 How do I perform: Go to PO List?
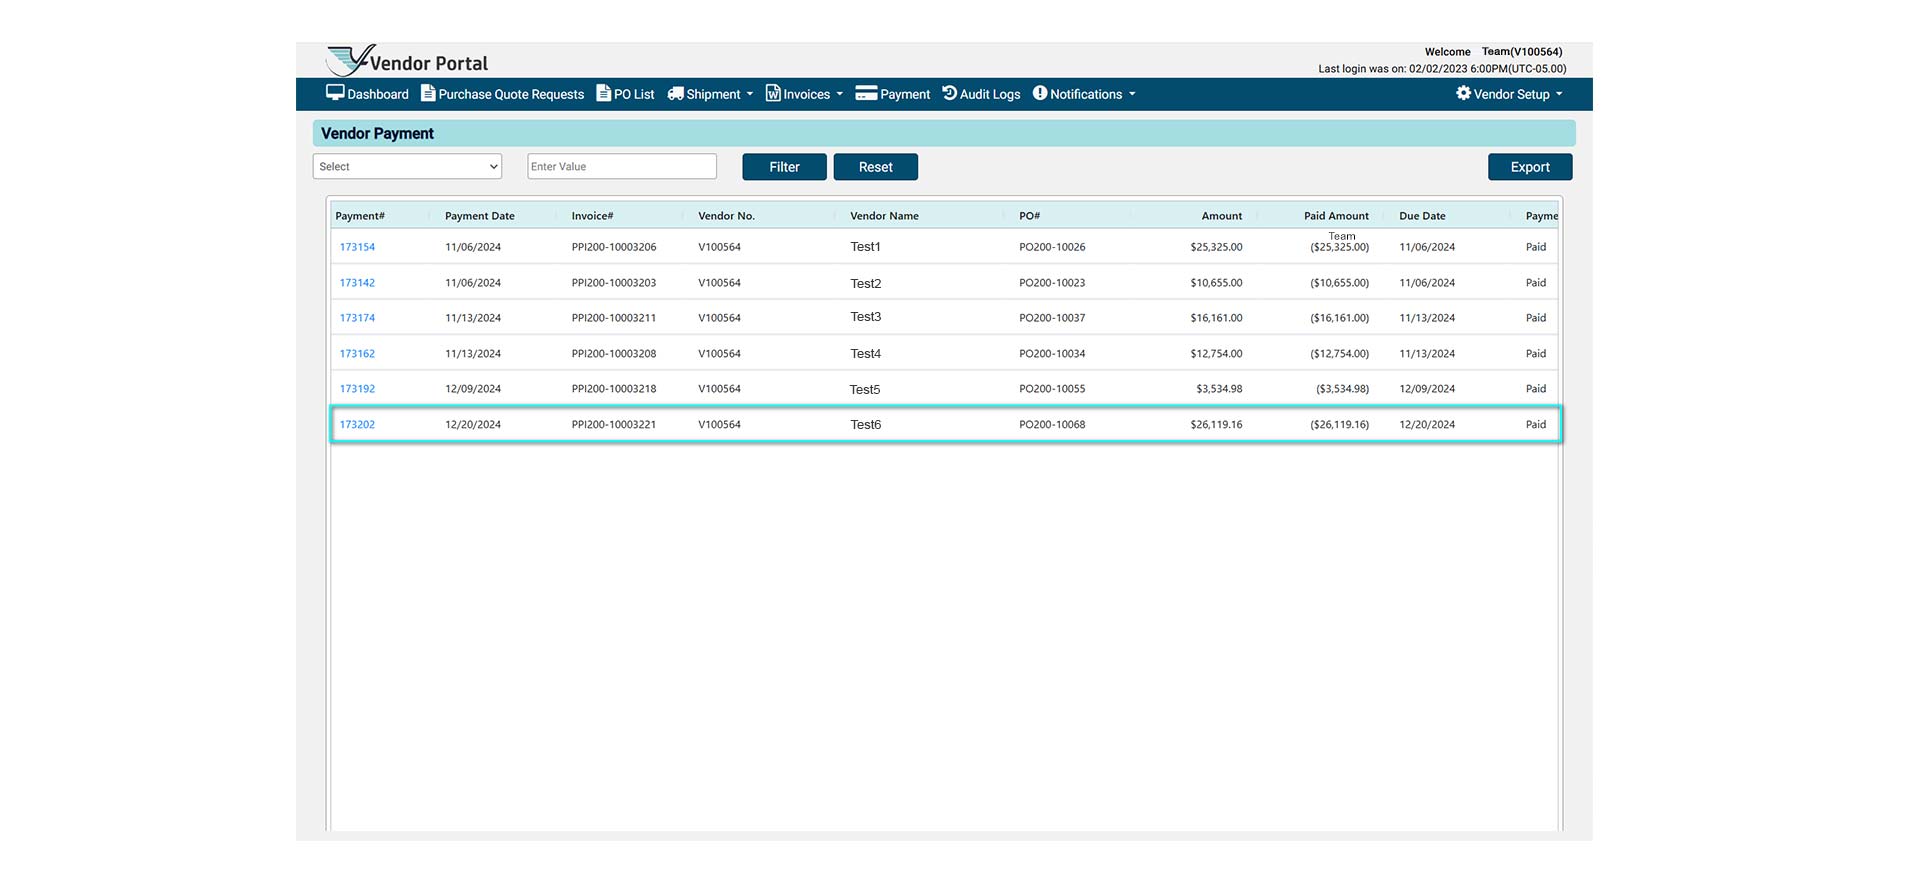[626, 94]
